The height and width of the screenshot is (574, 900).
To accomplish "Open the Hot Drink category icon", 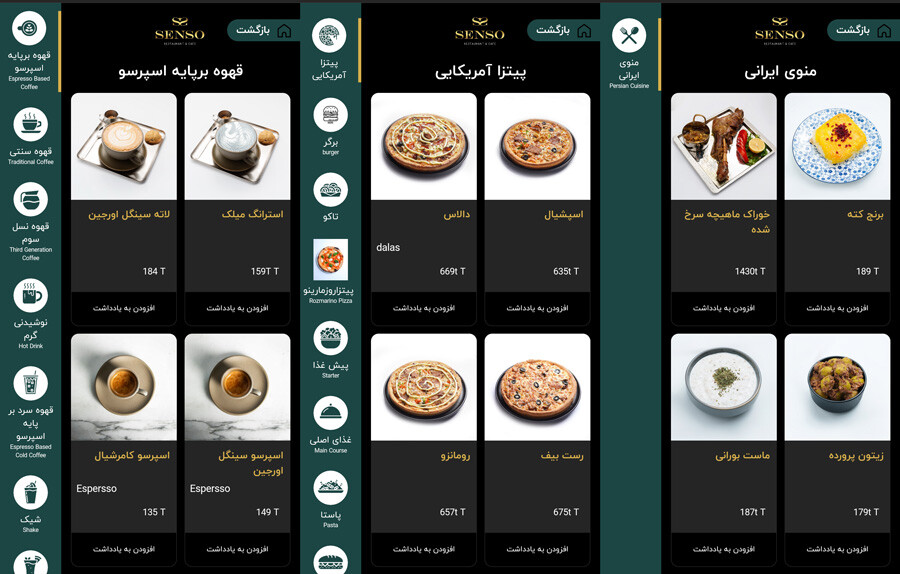I will click(30, 296).
